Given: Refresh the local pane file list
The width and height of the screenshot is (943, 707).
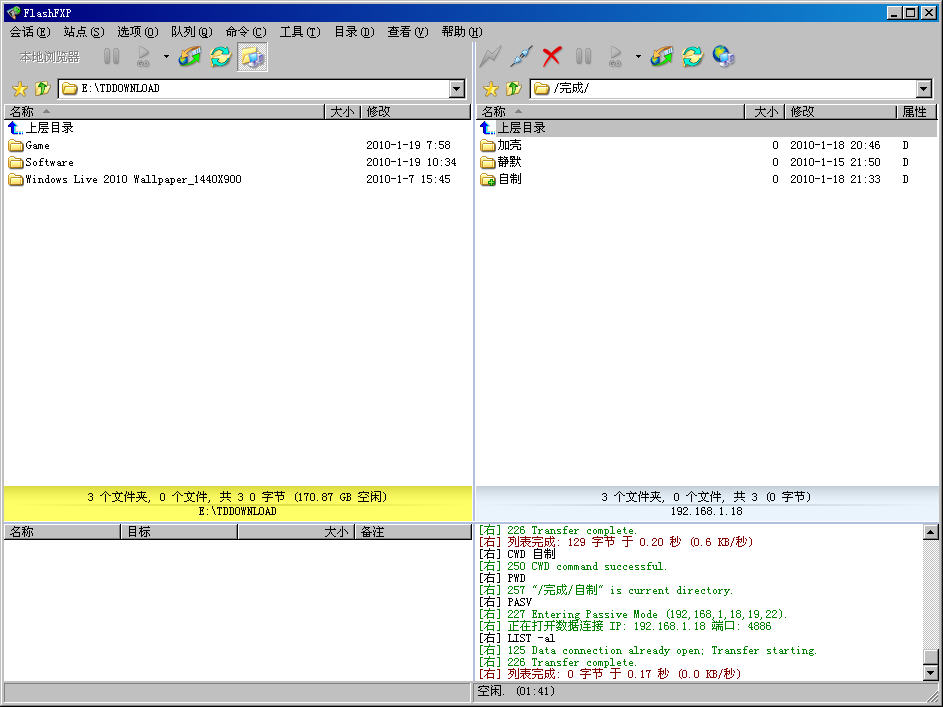Looking at the screenshot, I should click(220, 57).
